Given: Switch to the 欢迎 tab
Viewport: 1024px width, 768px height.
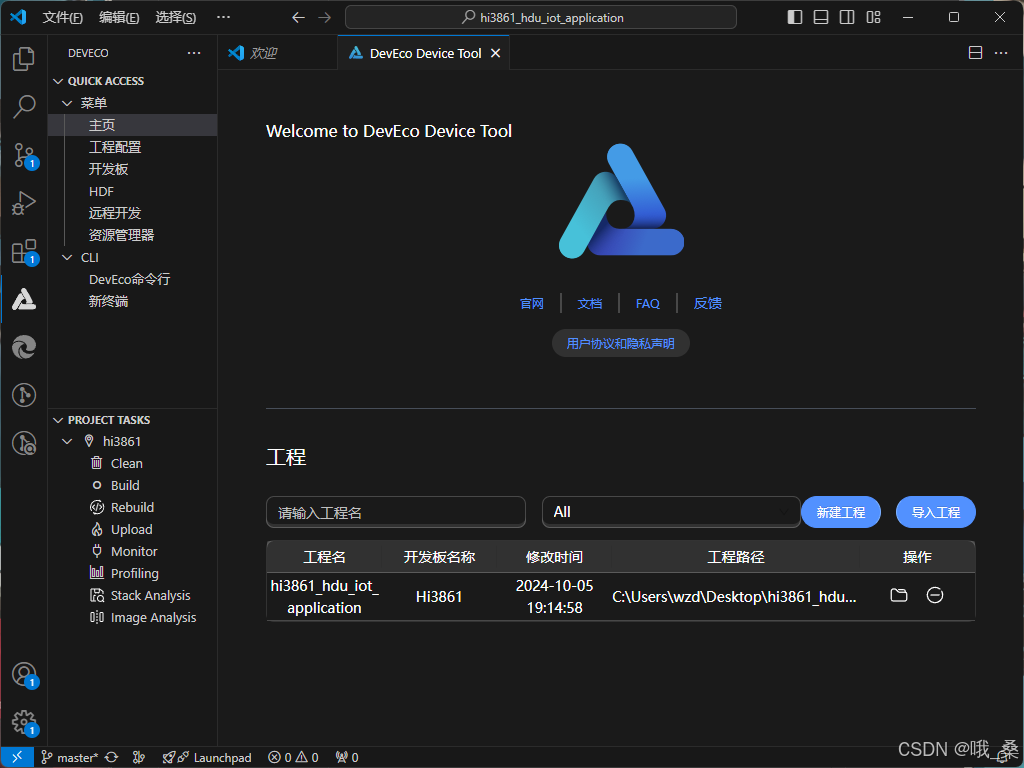Looking at the screenshot, I should pos(263,53).
